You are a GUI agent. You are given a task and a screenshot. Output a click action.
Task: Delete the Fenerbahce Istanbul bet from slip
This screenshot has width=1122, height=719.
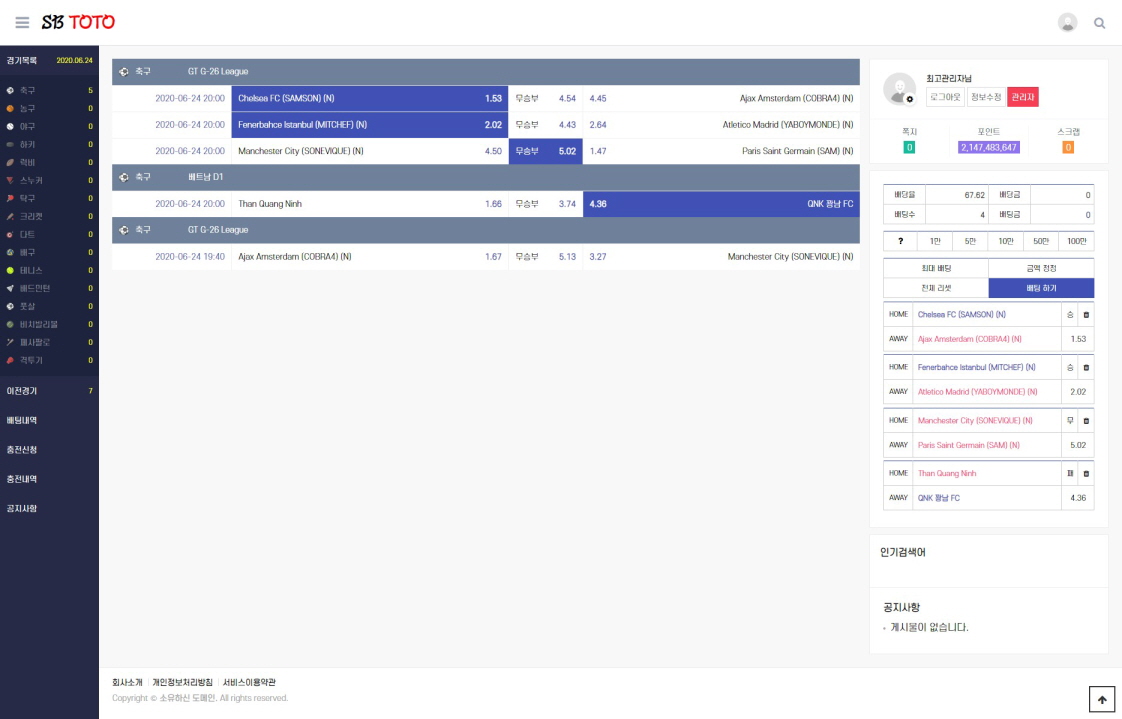tap(1086, 368)
